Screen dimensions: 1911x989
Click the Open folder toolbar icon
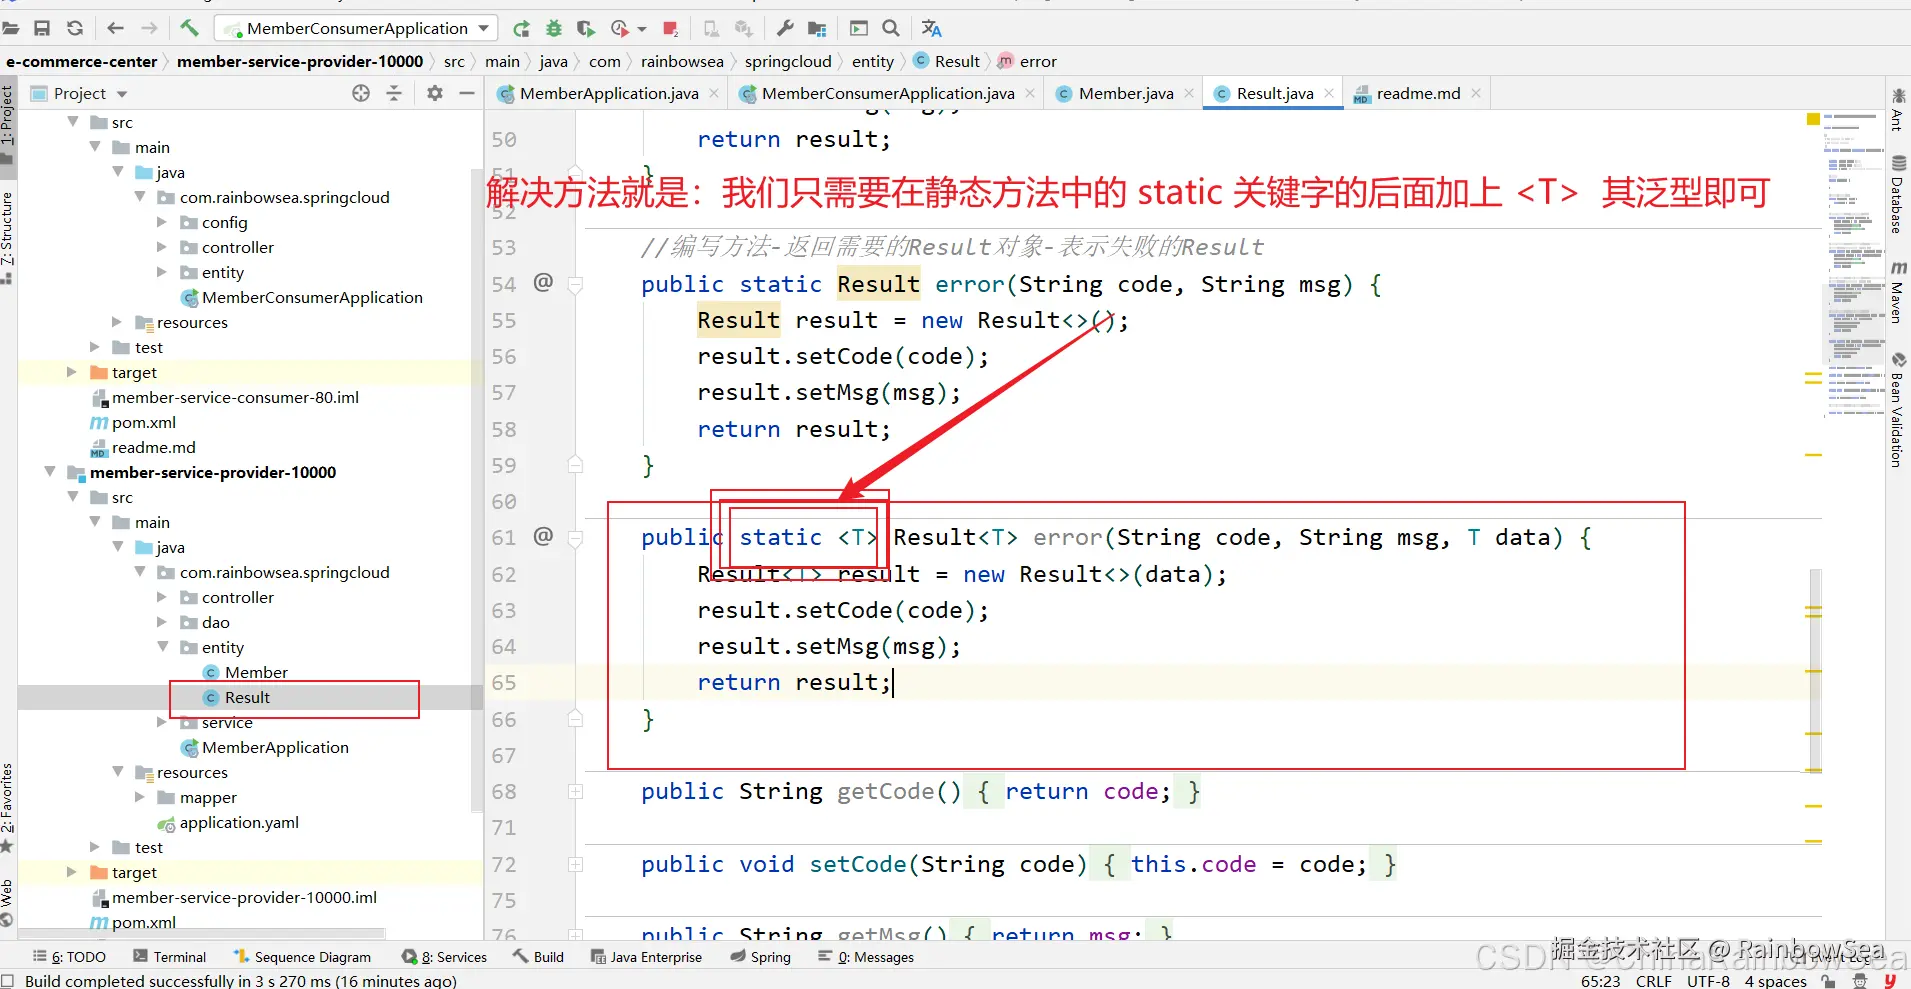(11, 28)
